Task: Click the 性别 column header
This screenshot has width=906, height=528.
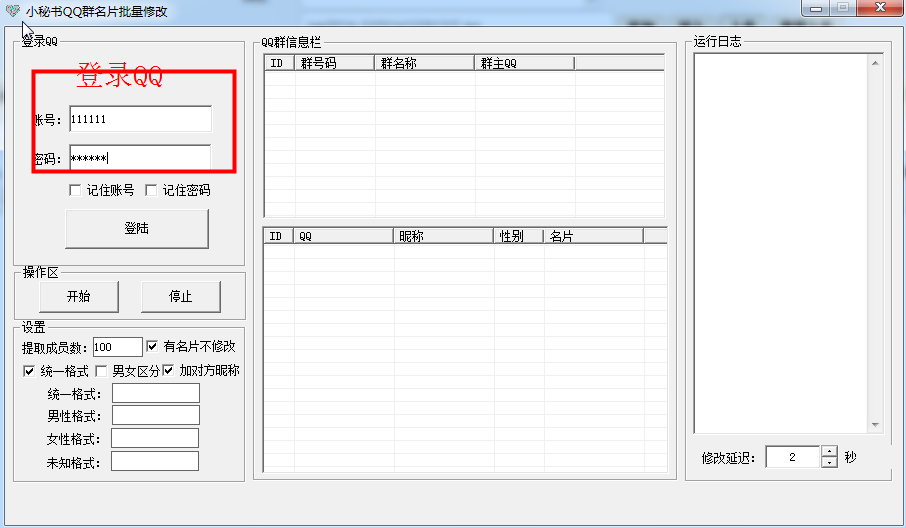Action: [519, 236]
